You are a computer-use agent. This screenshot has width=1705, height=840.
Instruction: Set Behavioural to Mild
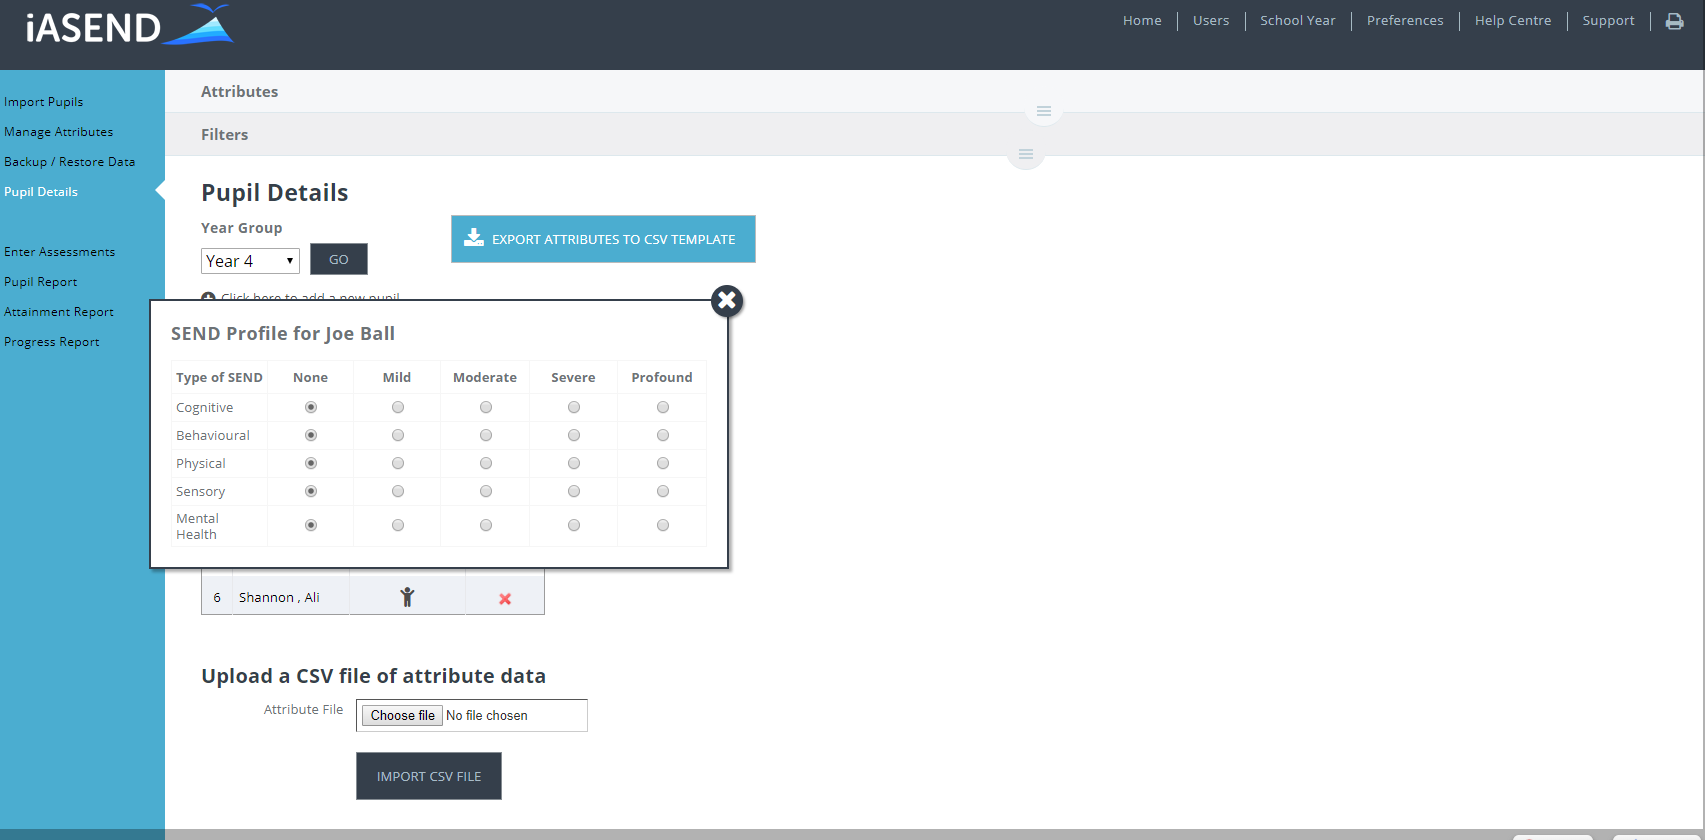[x=398, y=435]
